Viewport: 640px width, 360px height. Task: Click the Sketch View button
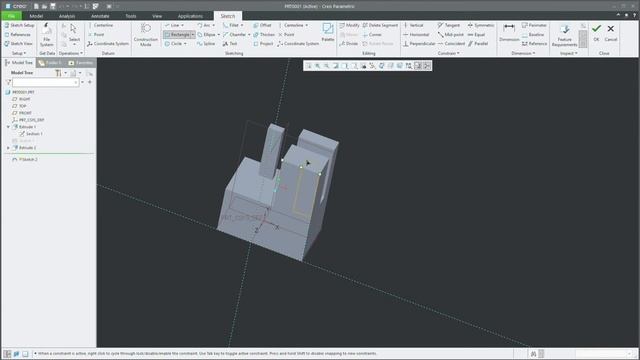click(x=18, y=44)
